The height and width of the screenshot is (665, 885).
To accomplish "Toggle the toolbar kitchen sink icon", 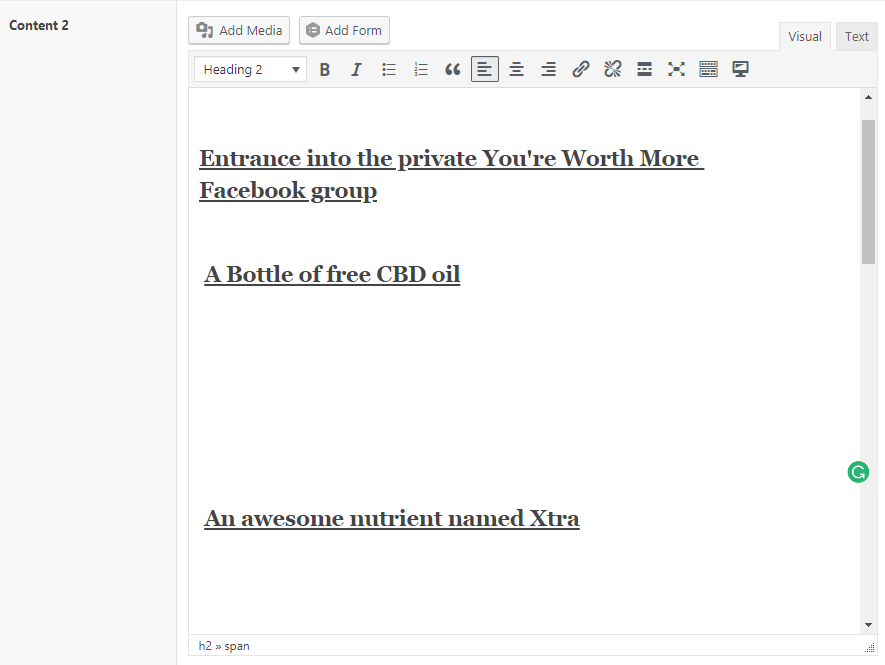I will 708,69.
